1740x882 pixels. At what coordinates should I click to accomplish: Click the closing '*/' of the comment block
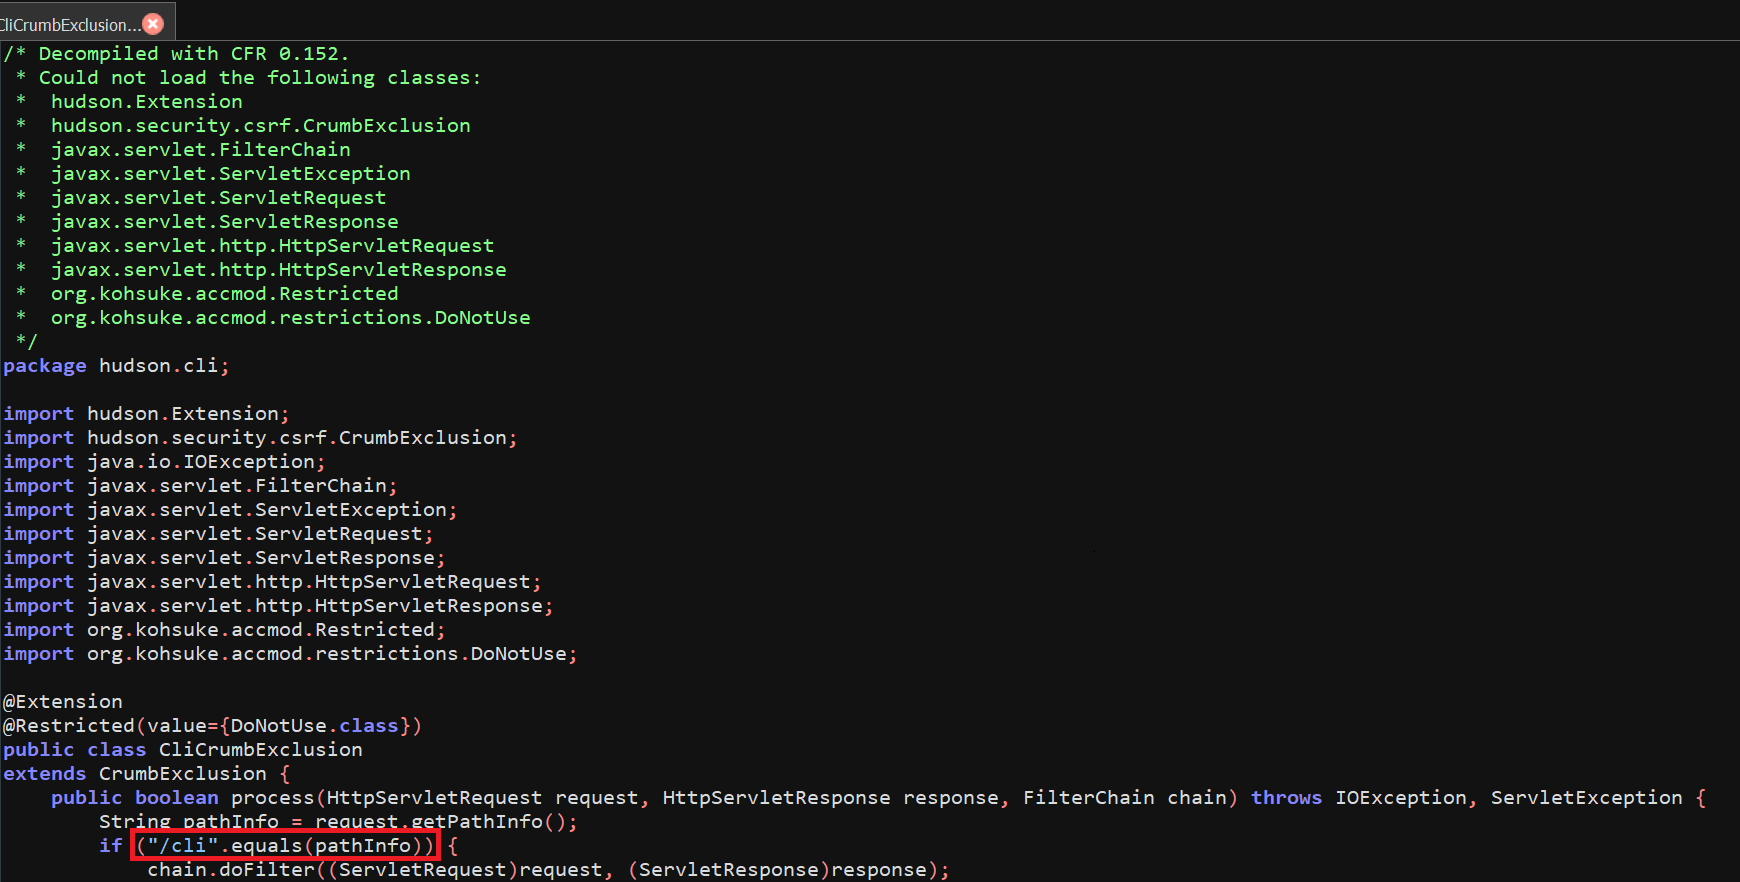[x=27, y=342]
